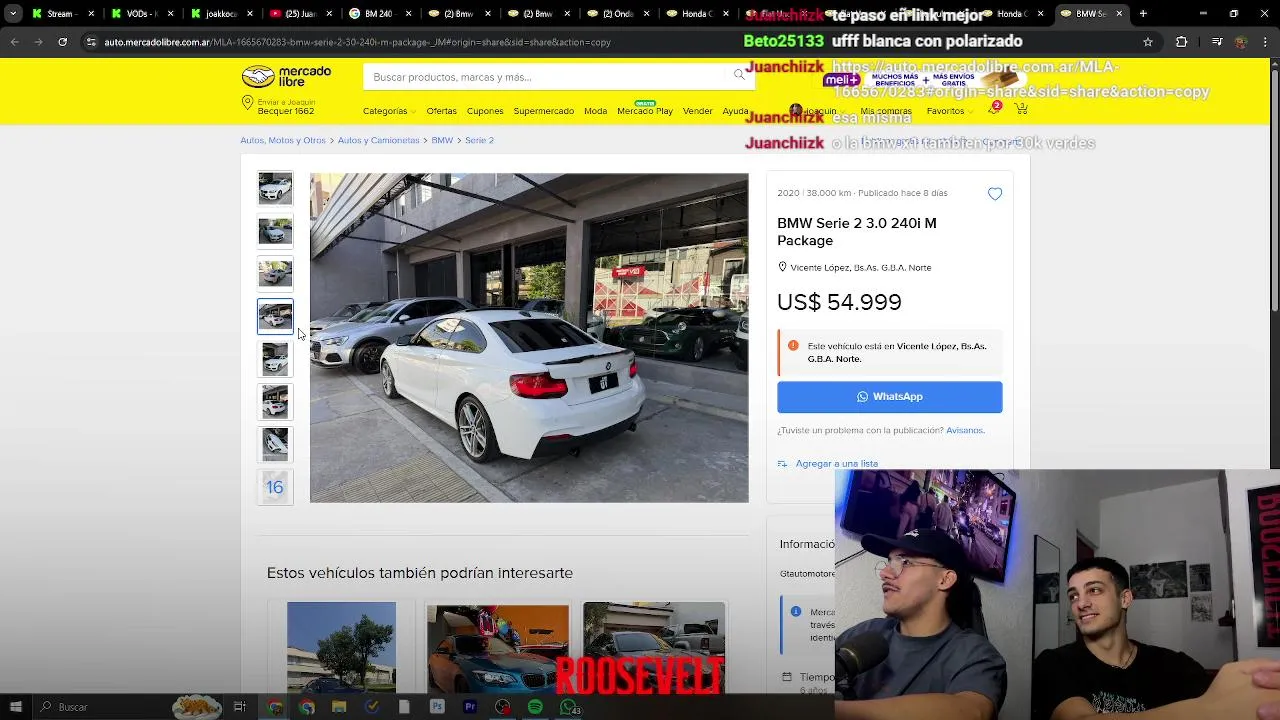
Task: Select seventh car photo thumbnail
Action: 275,444
